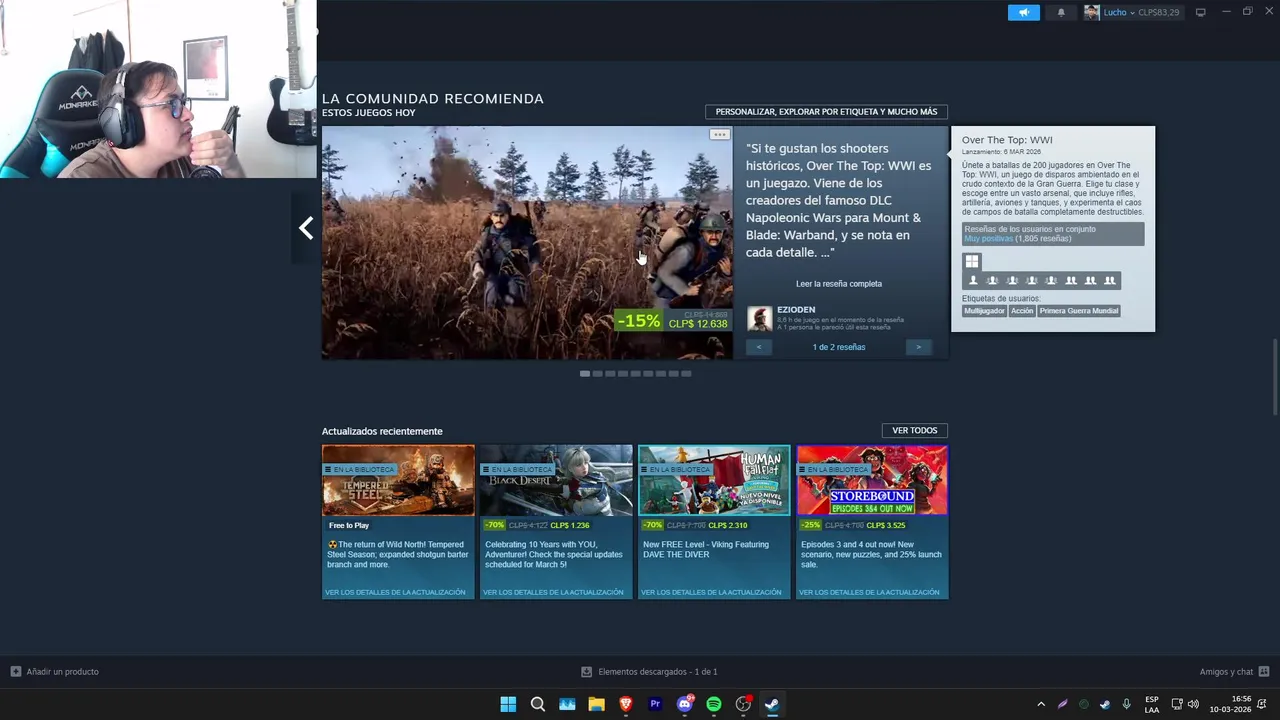1280x720 pixels.
Task: Switch ESP LAA input language
Action: click(x=1152, y=705)
